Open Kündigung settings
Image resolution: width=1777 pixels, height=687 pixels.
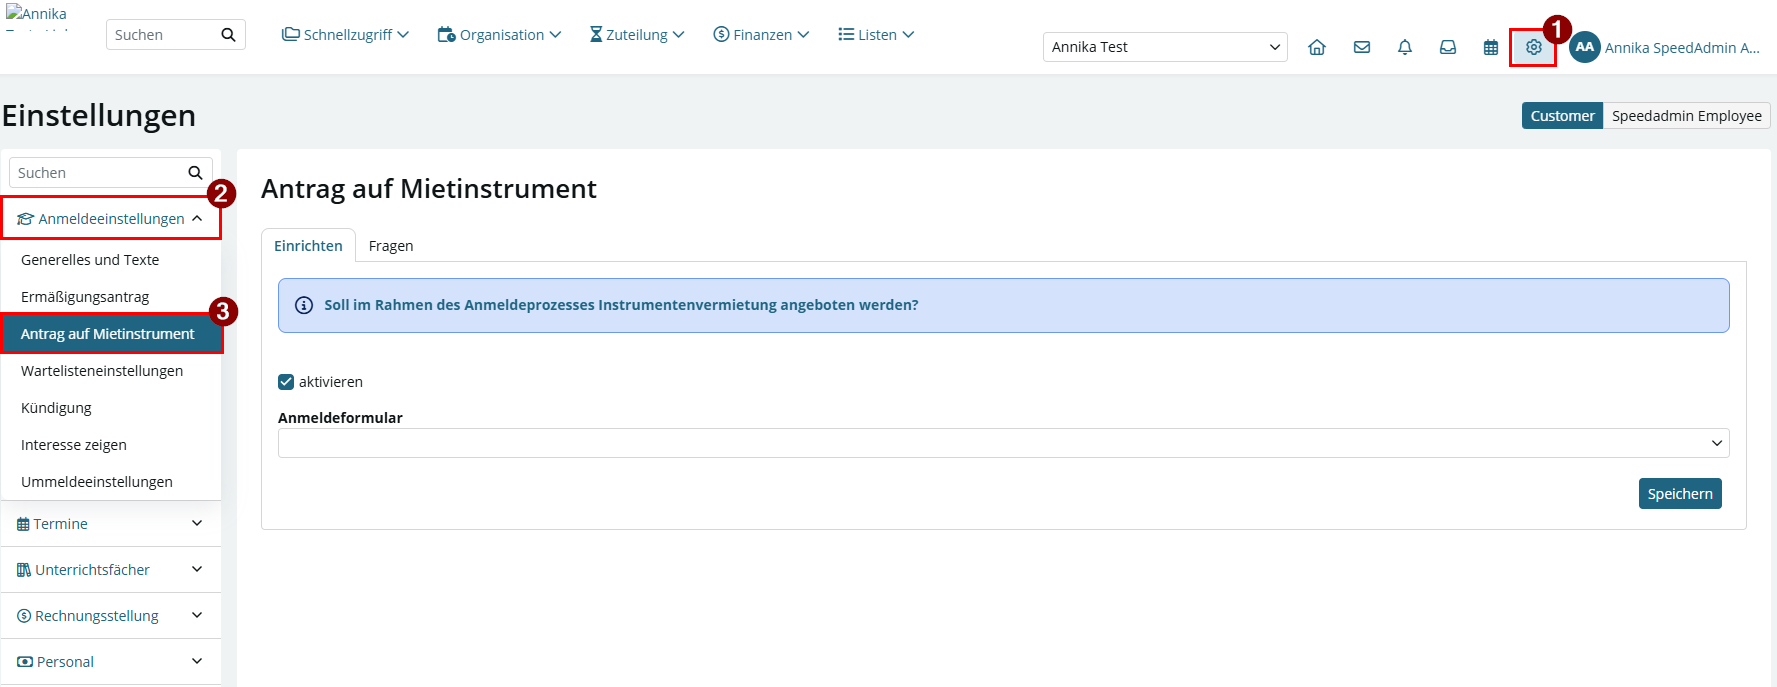tap(111, 408)
